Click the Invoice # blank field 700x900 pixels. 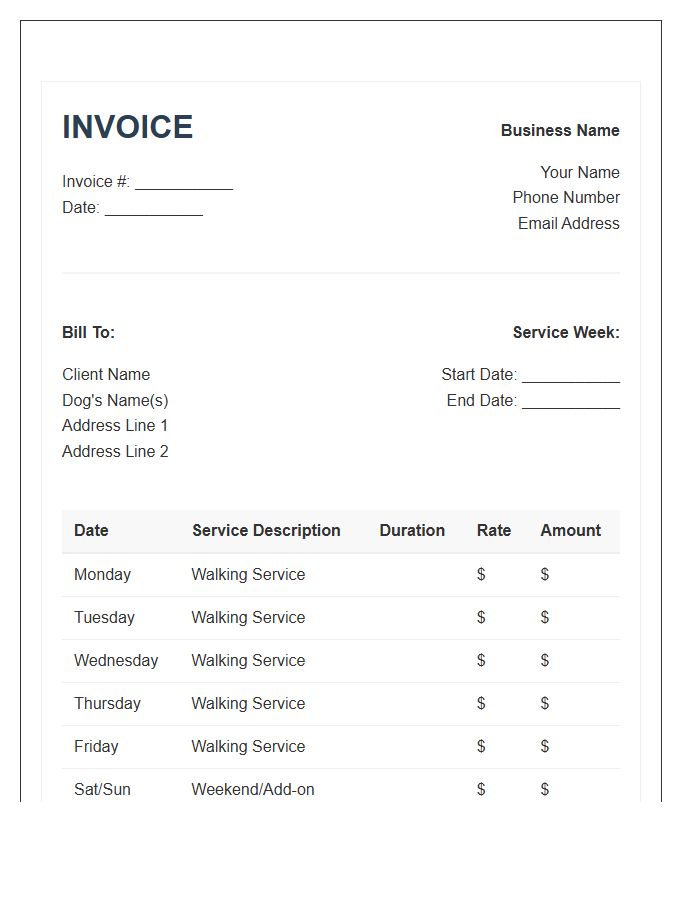pos(184,182)
